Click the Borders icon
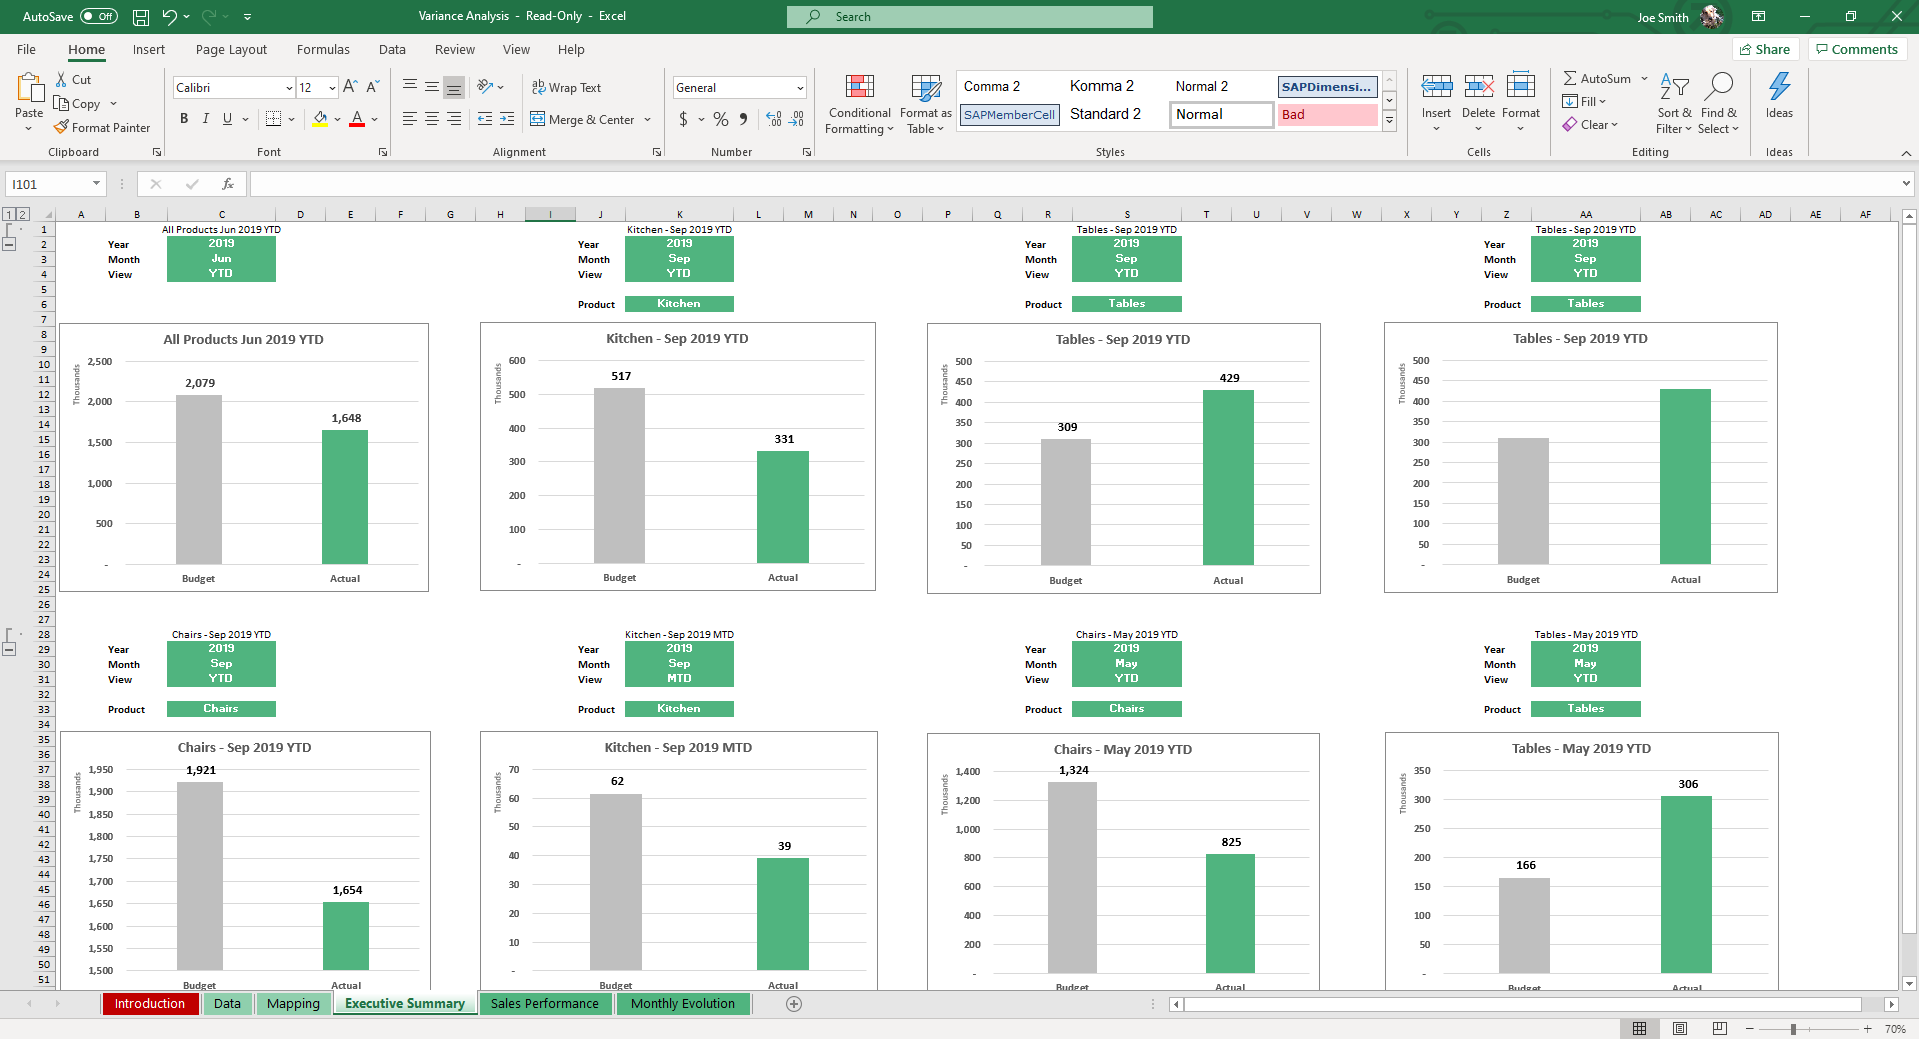The height and width of the screenshot is (1039, 1919). tap(273, 119)
